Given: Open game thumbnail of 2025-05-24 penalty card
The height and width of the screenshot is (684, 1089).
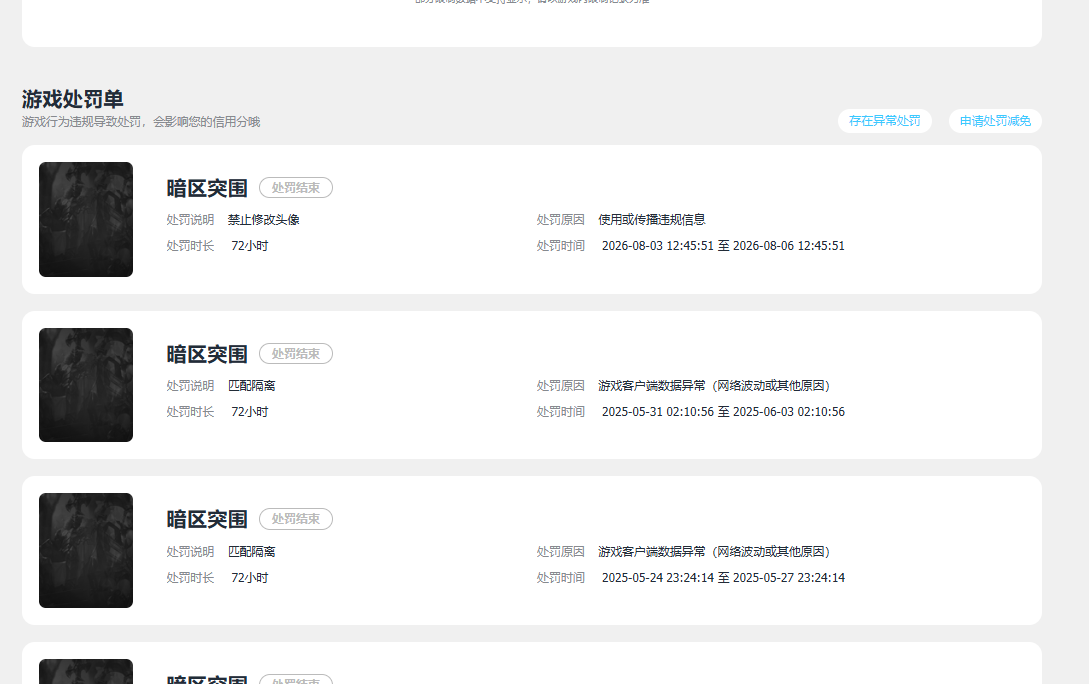Looking at the screenshot, I should (85, 551).
